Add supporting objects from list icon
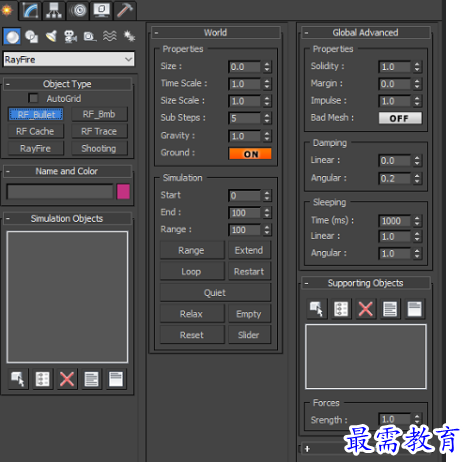468x471 pixels. pos(341,309)
